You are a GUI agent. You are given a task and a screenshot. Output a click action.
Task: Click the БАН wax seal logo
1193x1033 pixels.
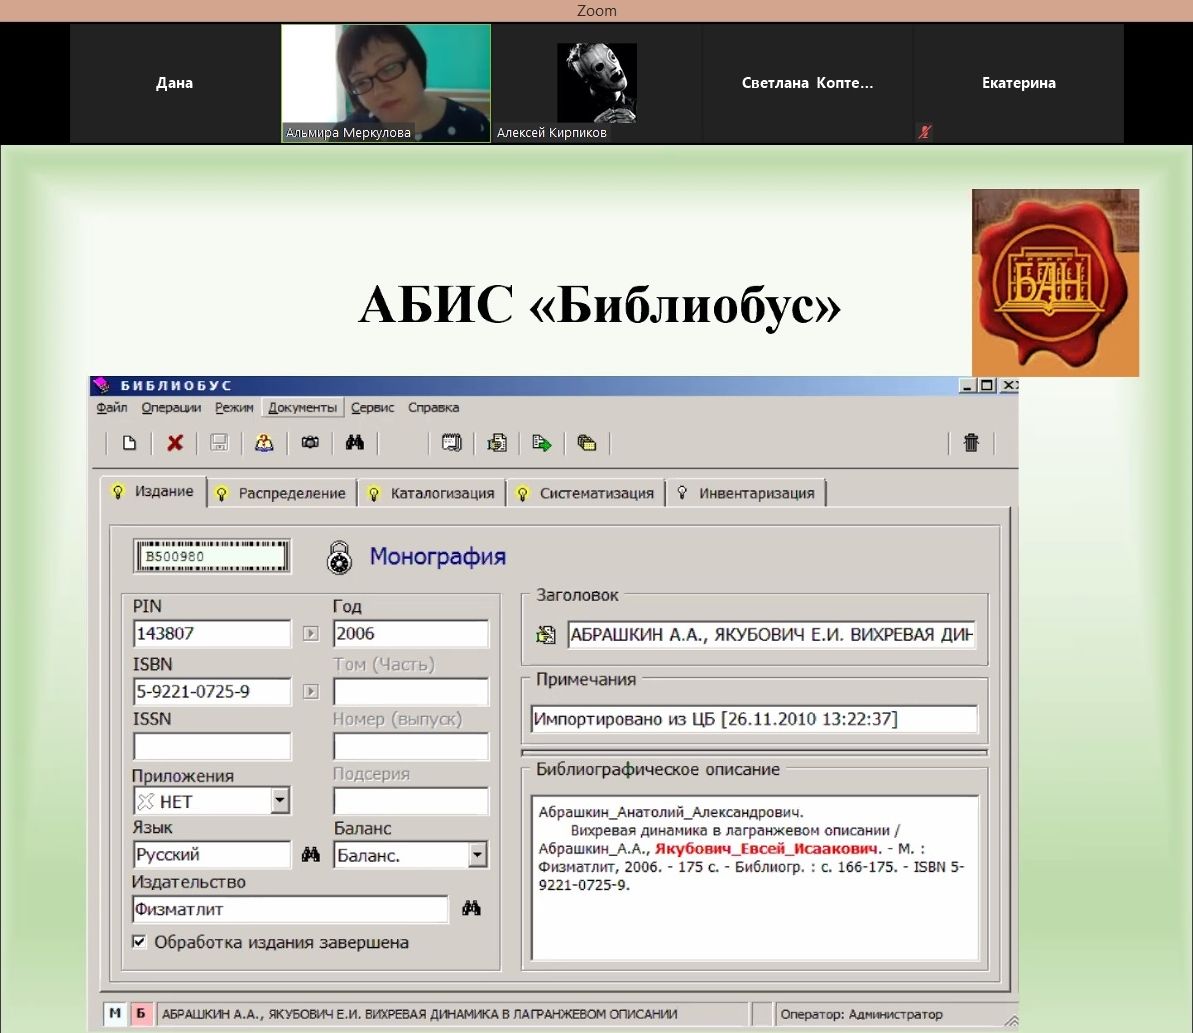(1055, 283)
